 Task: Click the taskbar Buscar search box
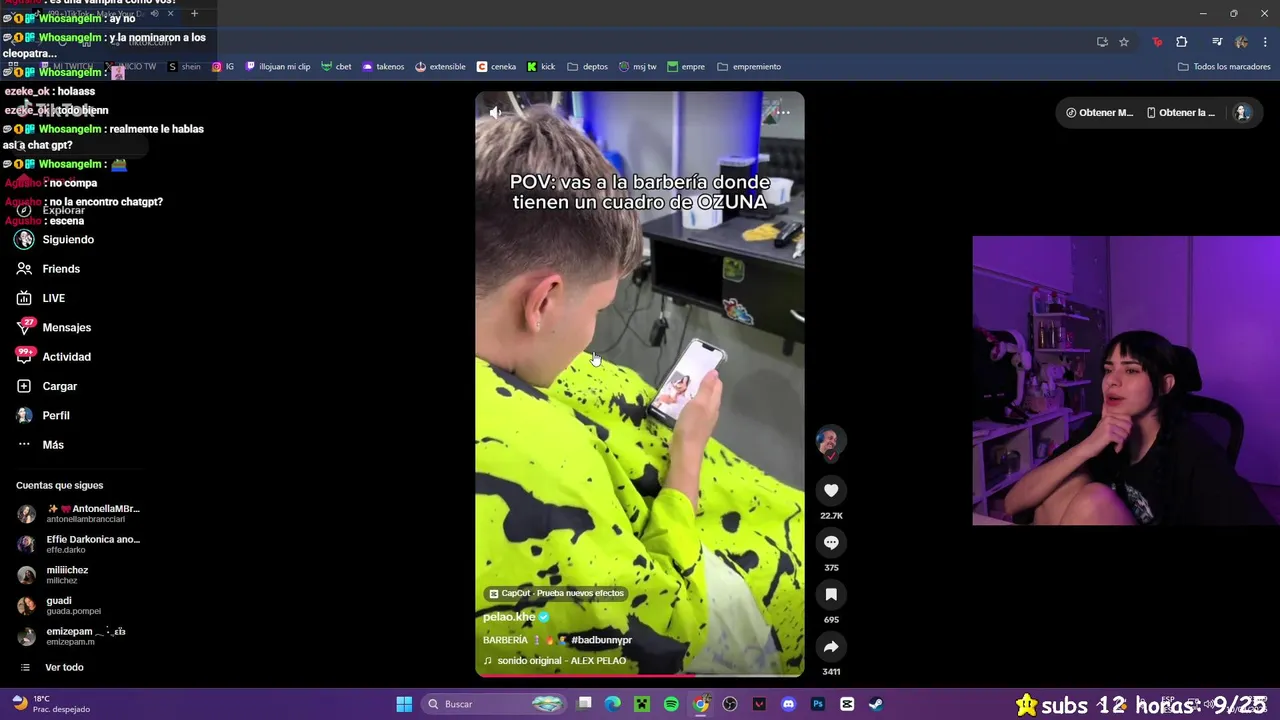494,704
